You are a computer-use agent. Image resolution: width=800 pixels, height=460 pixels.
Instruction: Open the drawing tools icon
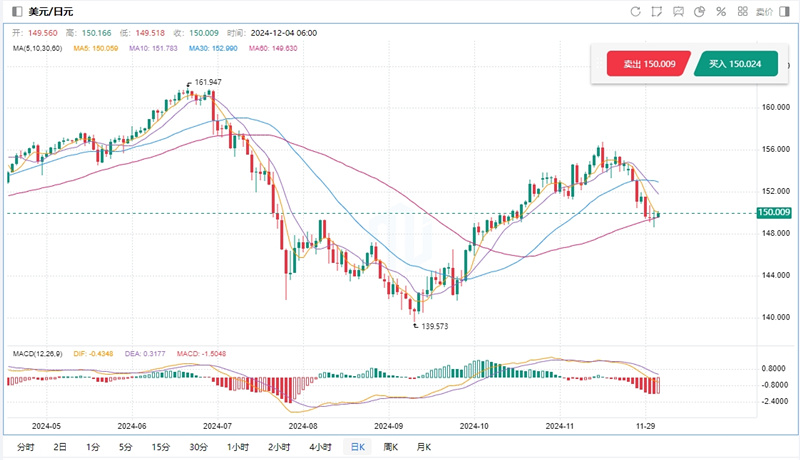click(x=657, y=12)
